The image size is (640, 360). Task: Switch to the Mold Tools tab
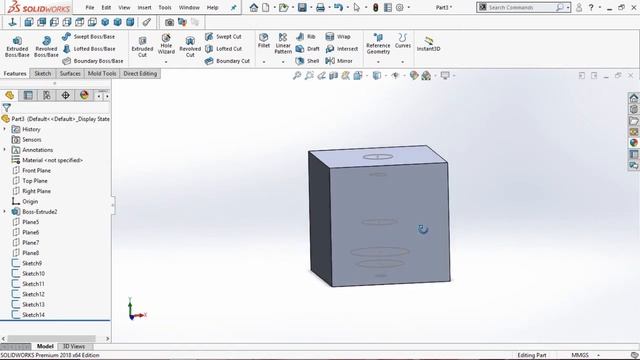(x=102, y=73)
